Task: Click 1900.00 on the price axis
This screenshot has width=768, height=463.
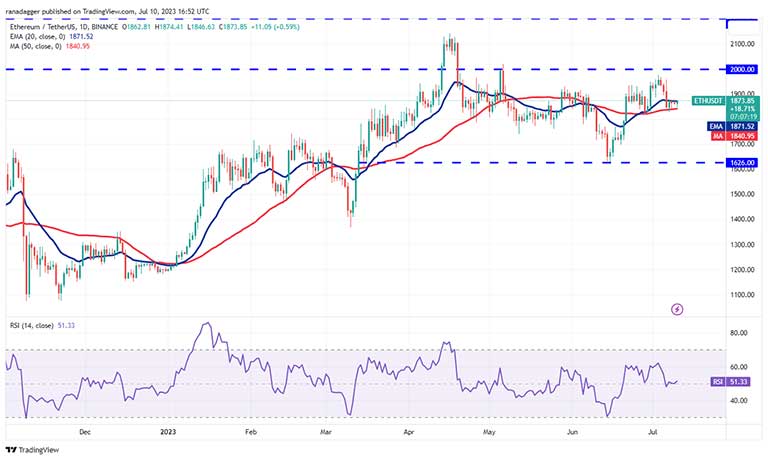Action: click(742, 93)
